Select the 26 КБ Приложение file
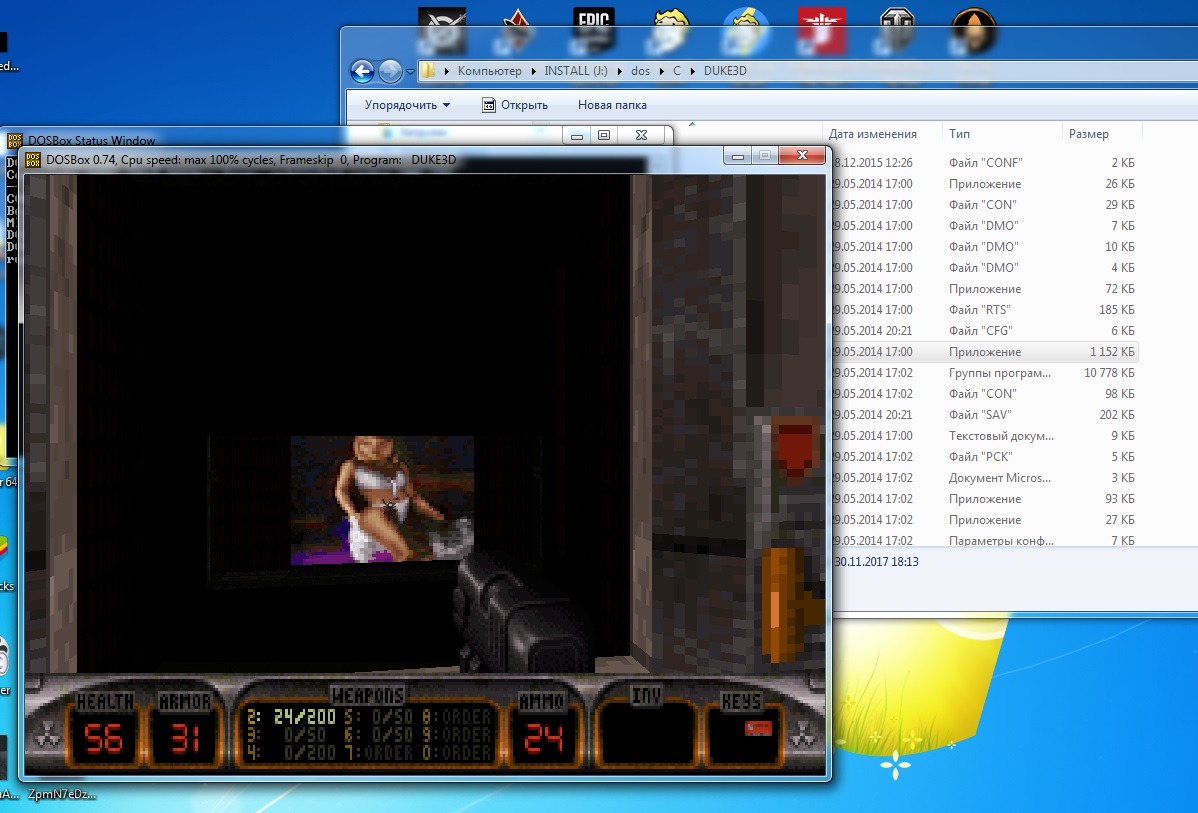 pyautogui.click(x=984, y=184)
